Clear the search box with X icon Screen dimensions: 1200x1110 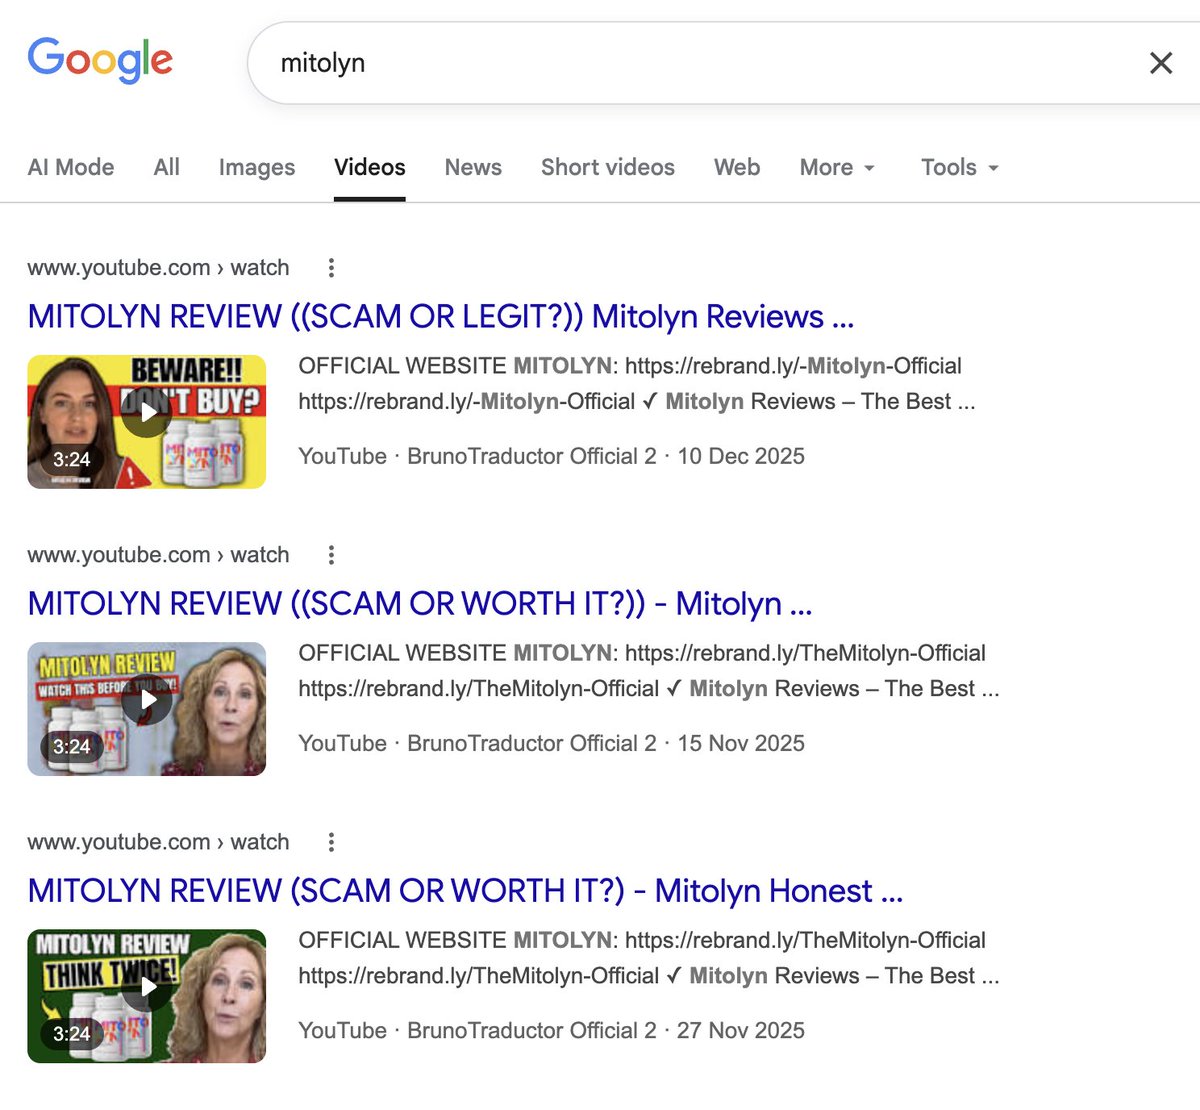click(x=1161, y=63)
